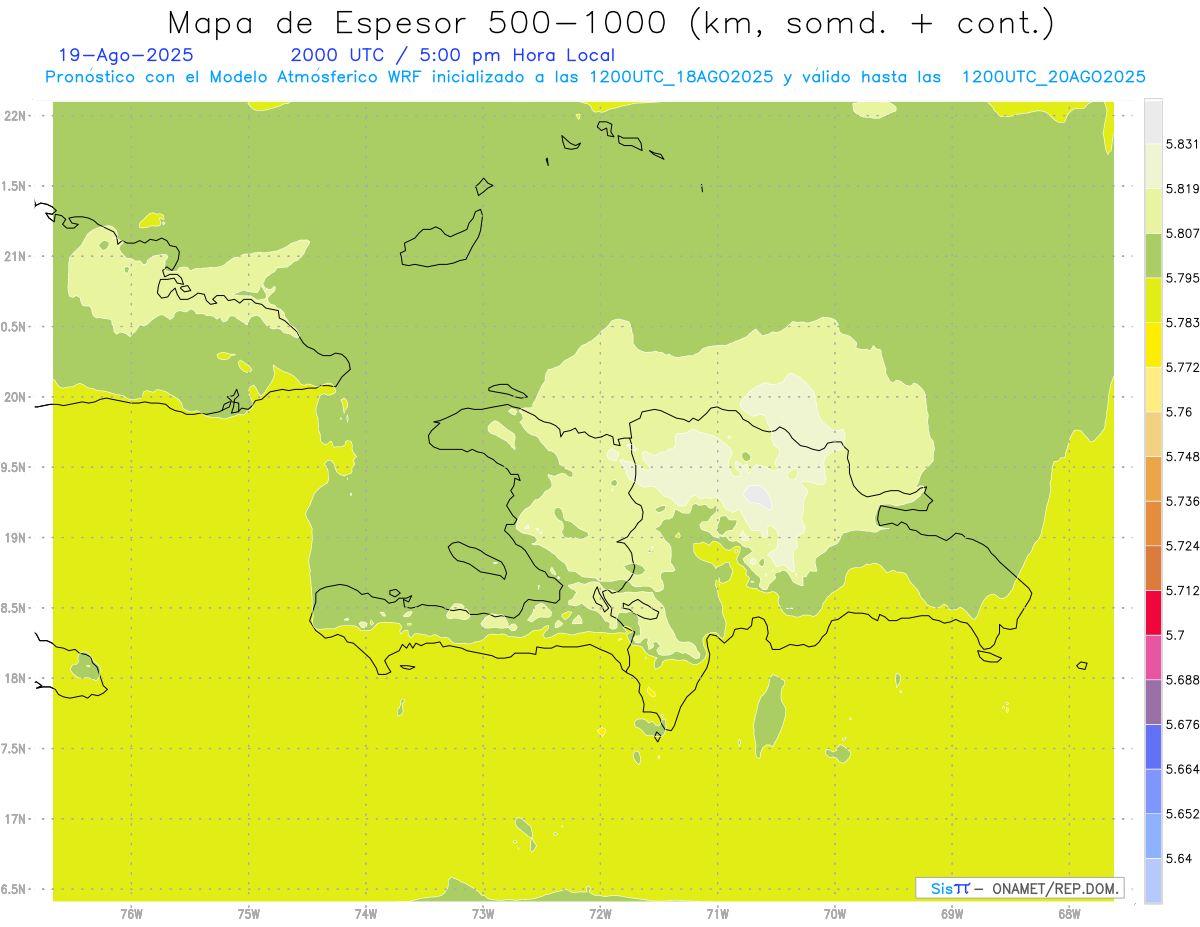Click the legend value "5.652"
This screenshot has width=1200, height=927.
[1182, 814]
